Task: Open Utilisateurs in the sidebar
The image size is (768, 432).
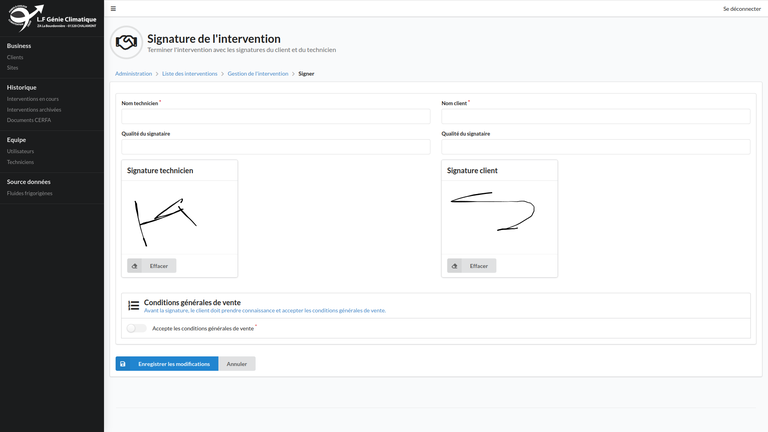Action: (x=21, y=151)
